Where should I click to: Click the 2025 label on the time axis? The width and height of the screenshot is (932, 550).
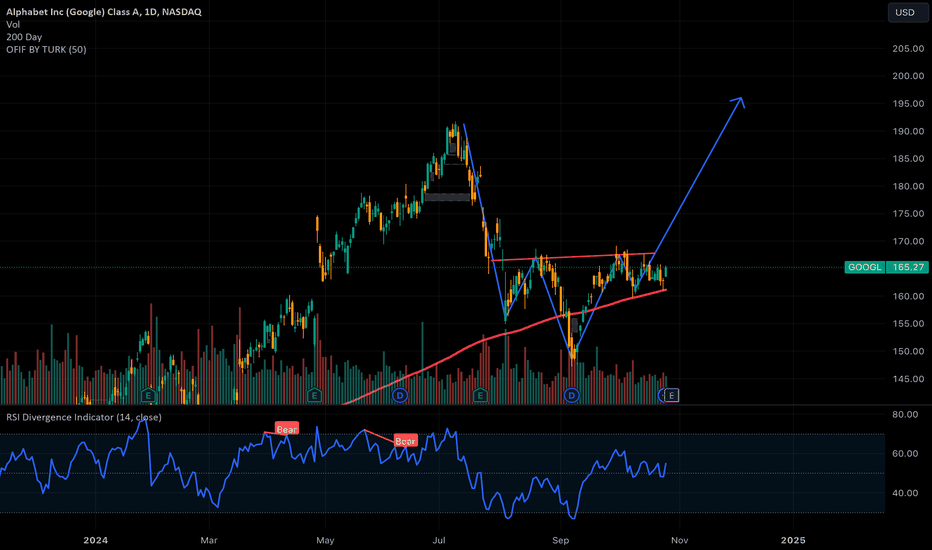(x=793, y=540)
